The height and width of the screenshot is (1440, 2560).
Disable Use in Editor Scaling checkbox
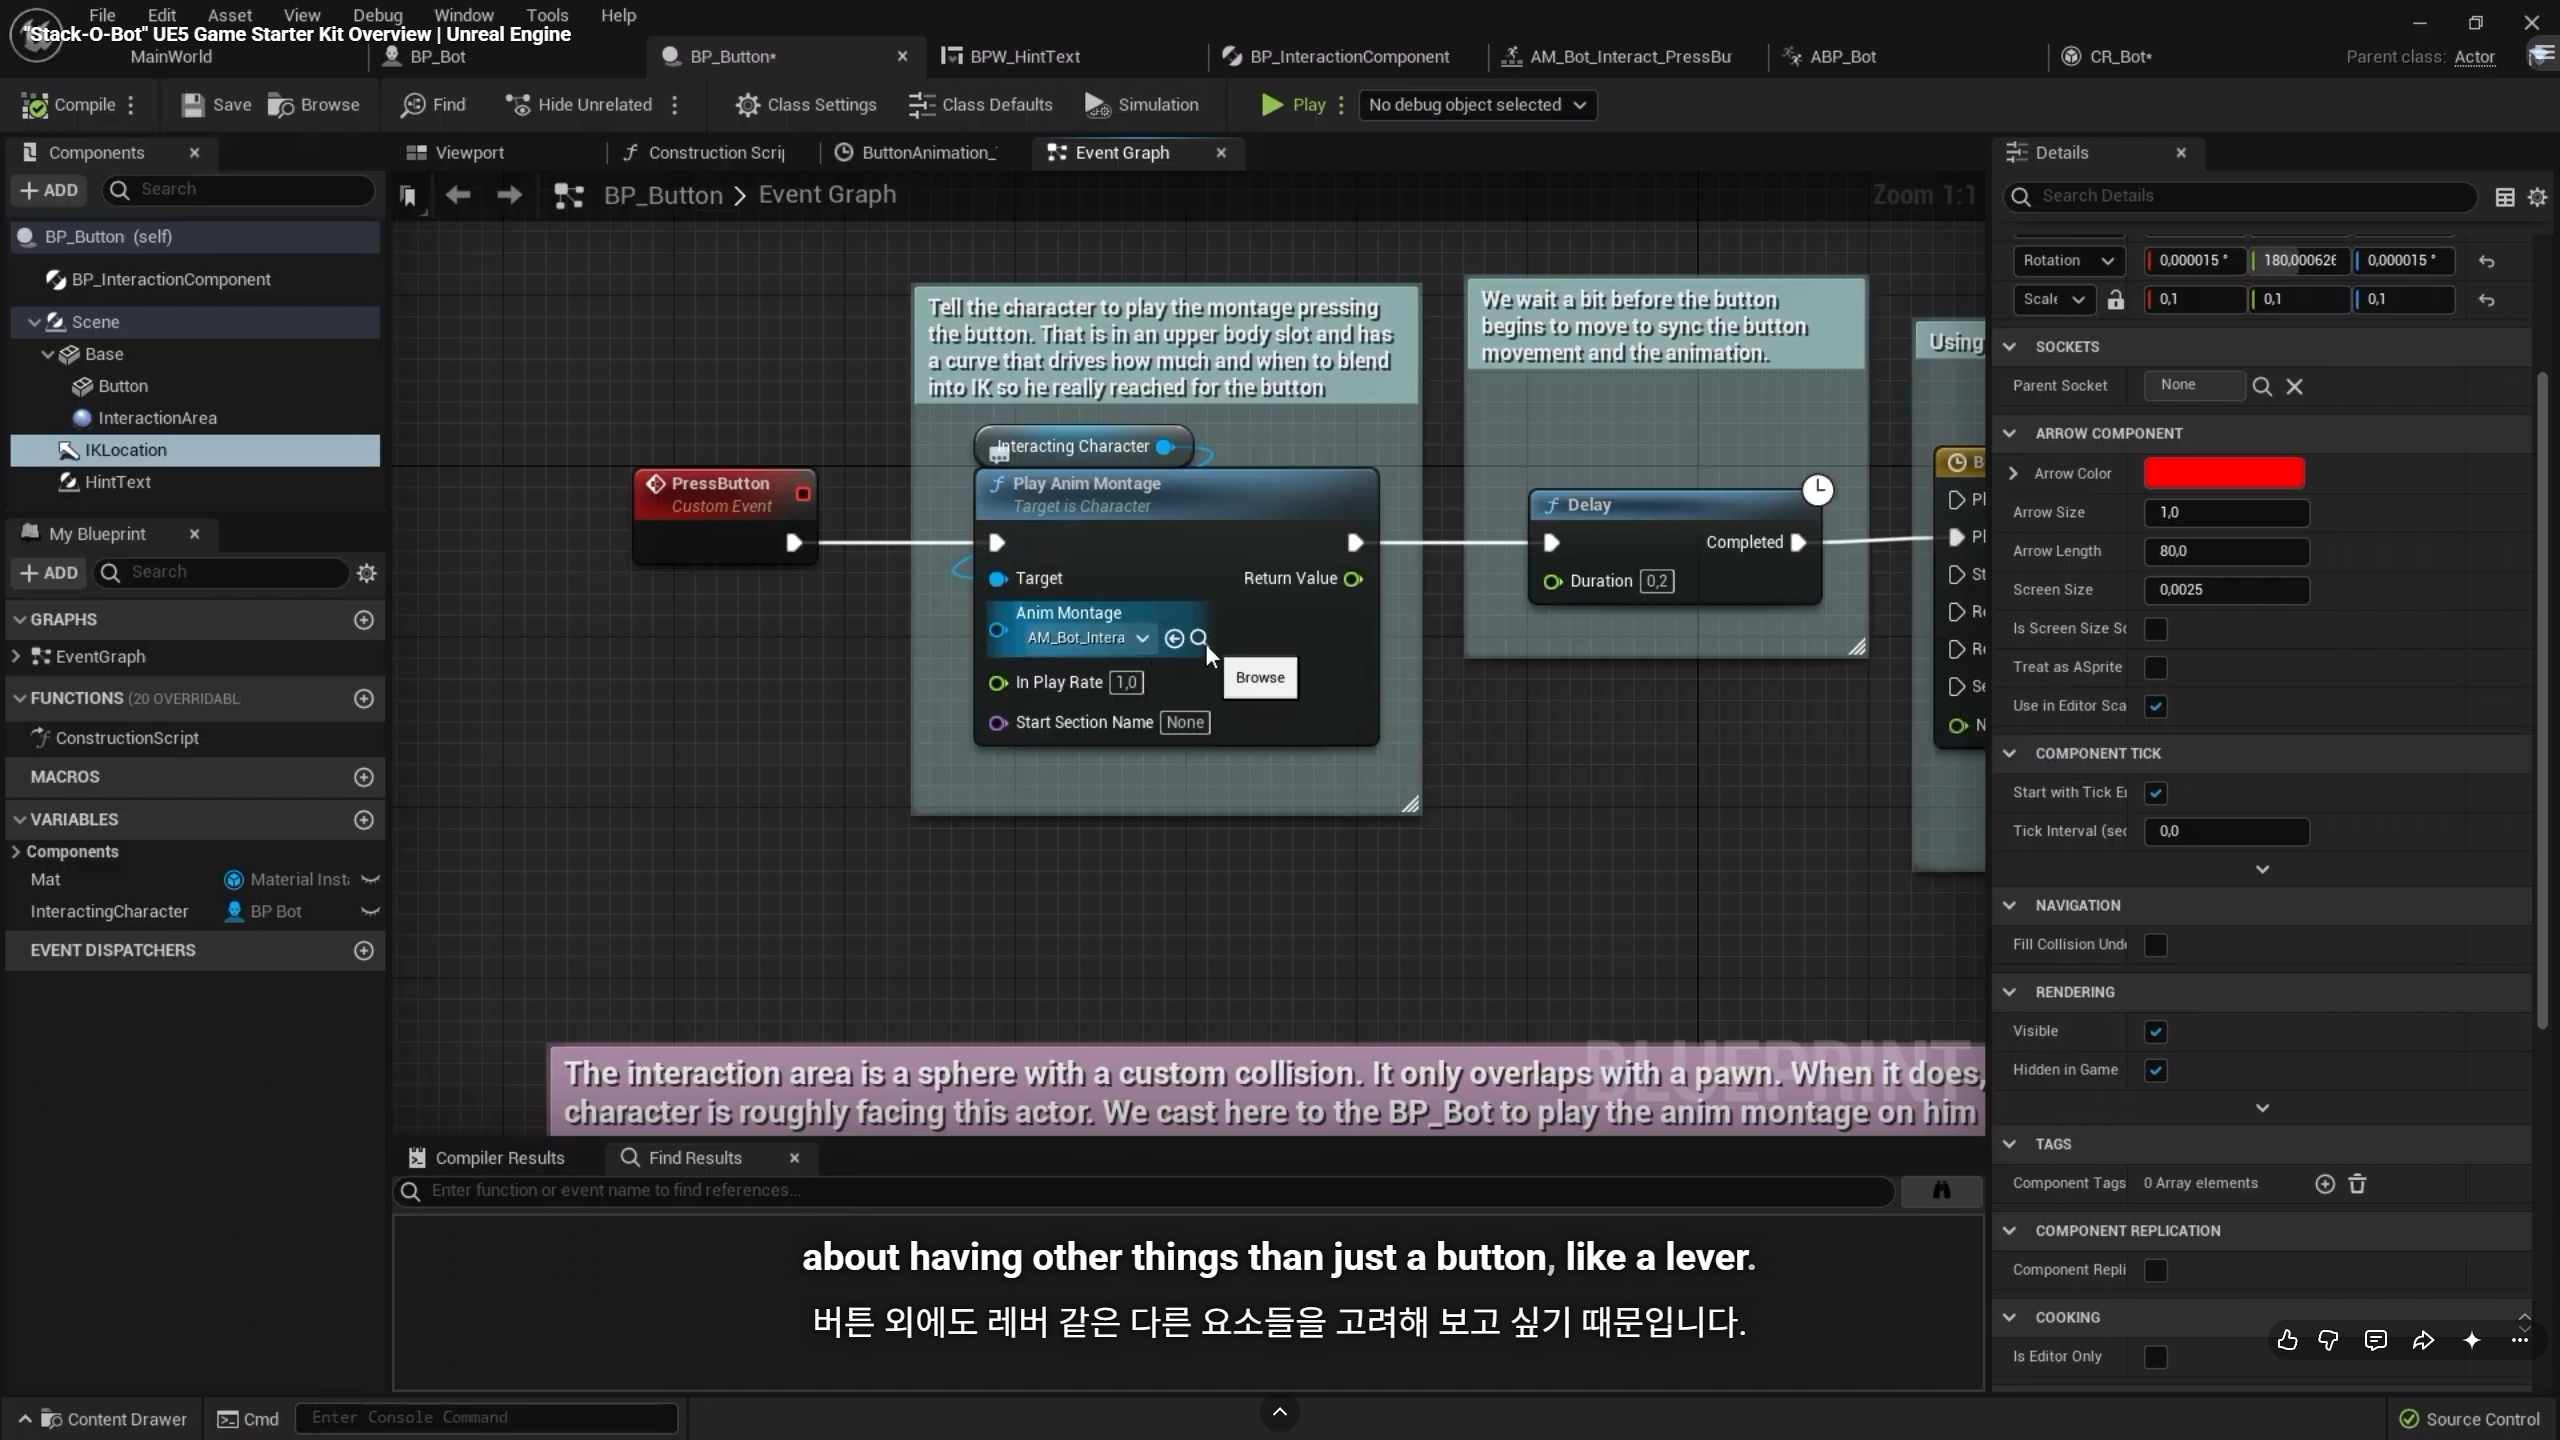pos(2156,707)
